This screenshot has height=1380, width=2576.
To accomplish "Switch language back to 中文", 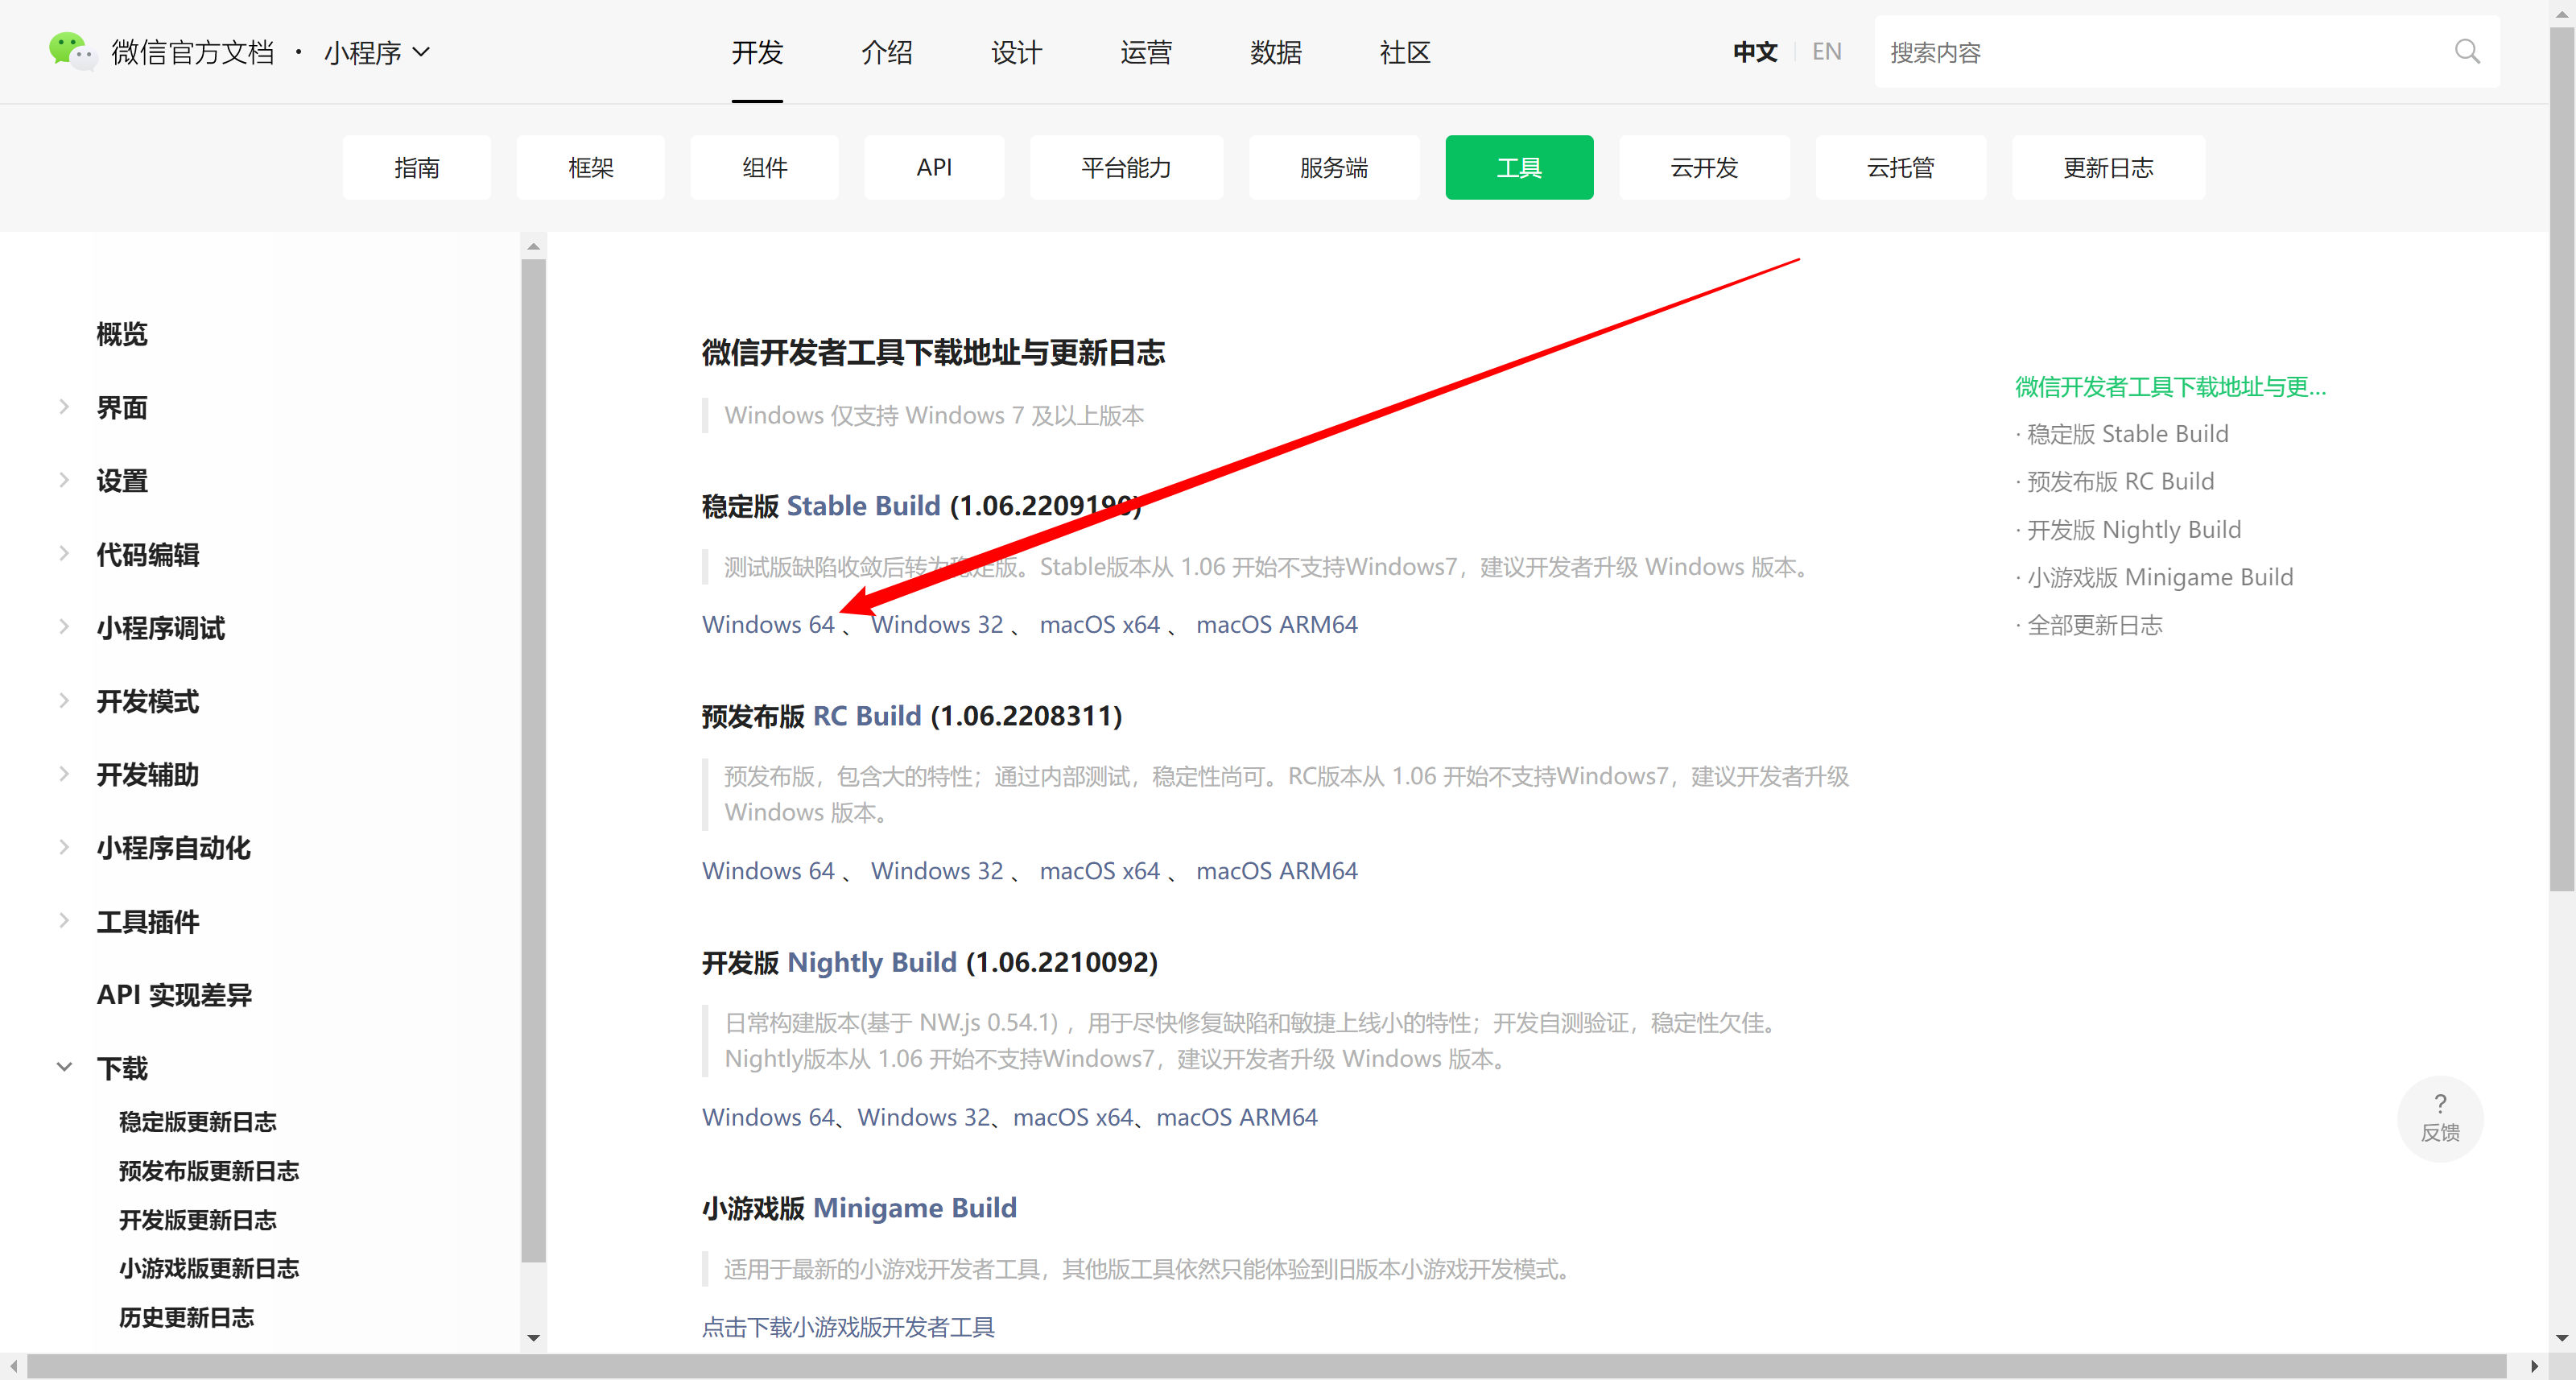I will (x=1754, y=51).
